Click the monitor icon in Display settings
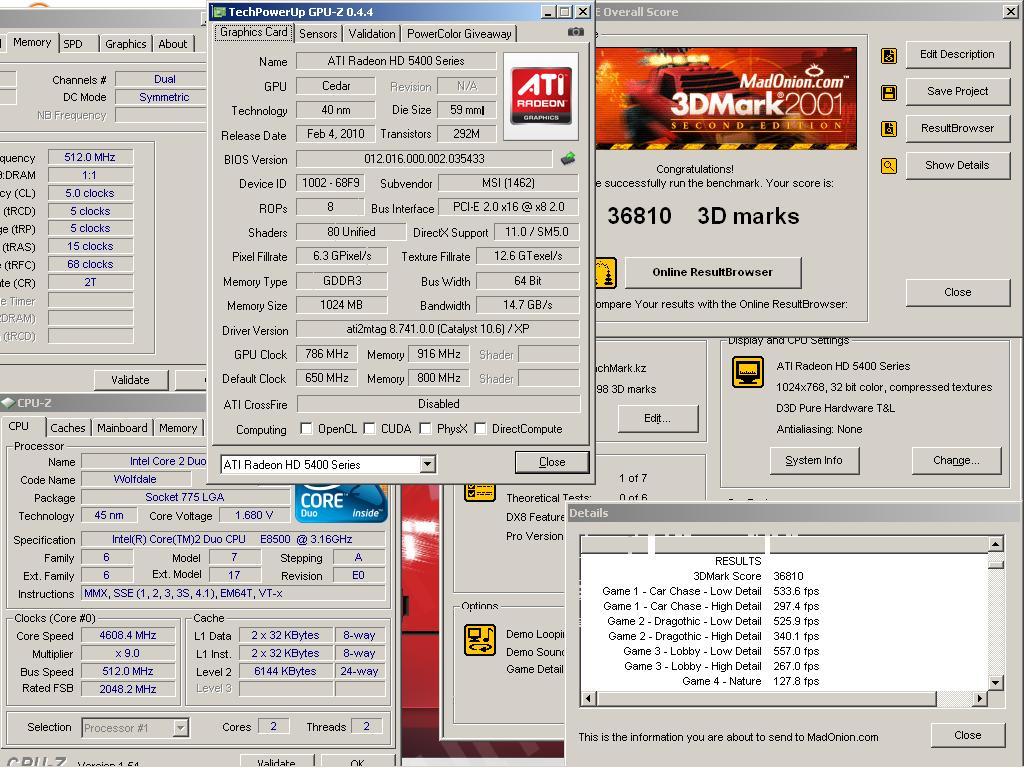The height and width of the screenshot is (768, 1024). pos(748,372)
